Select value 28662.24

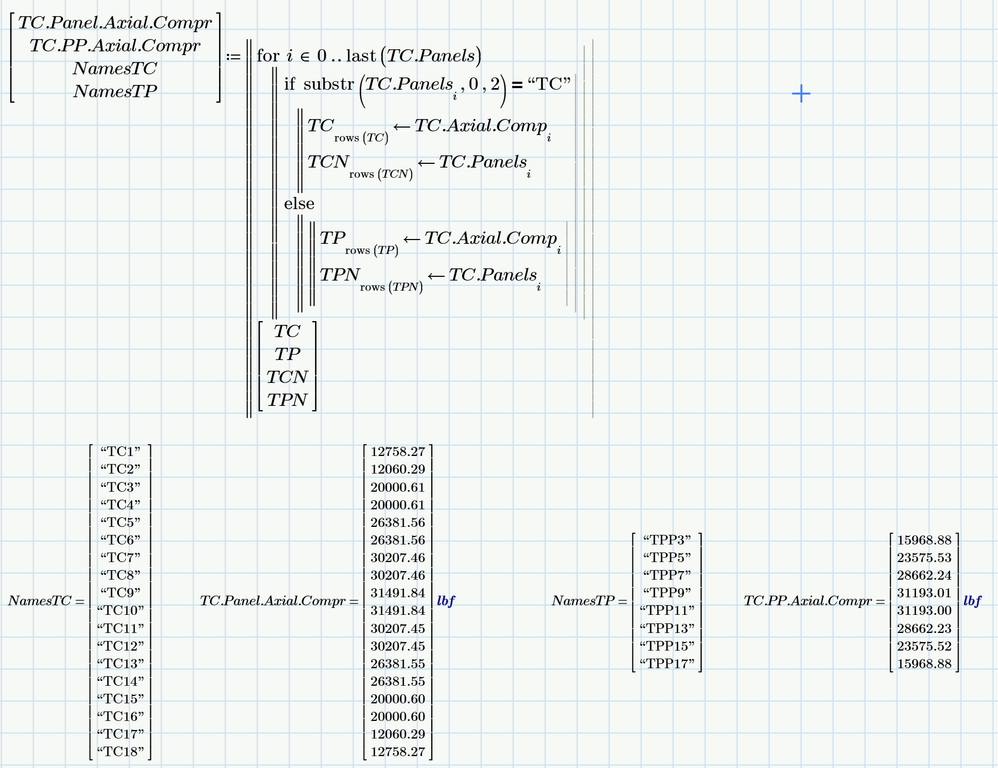point(924,575)
